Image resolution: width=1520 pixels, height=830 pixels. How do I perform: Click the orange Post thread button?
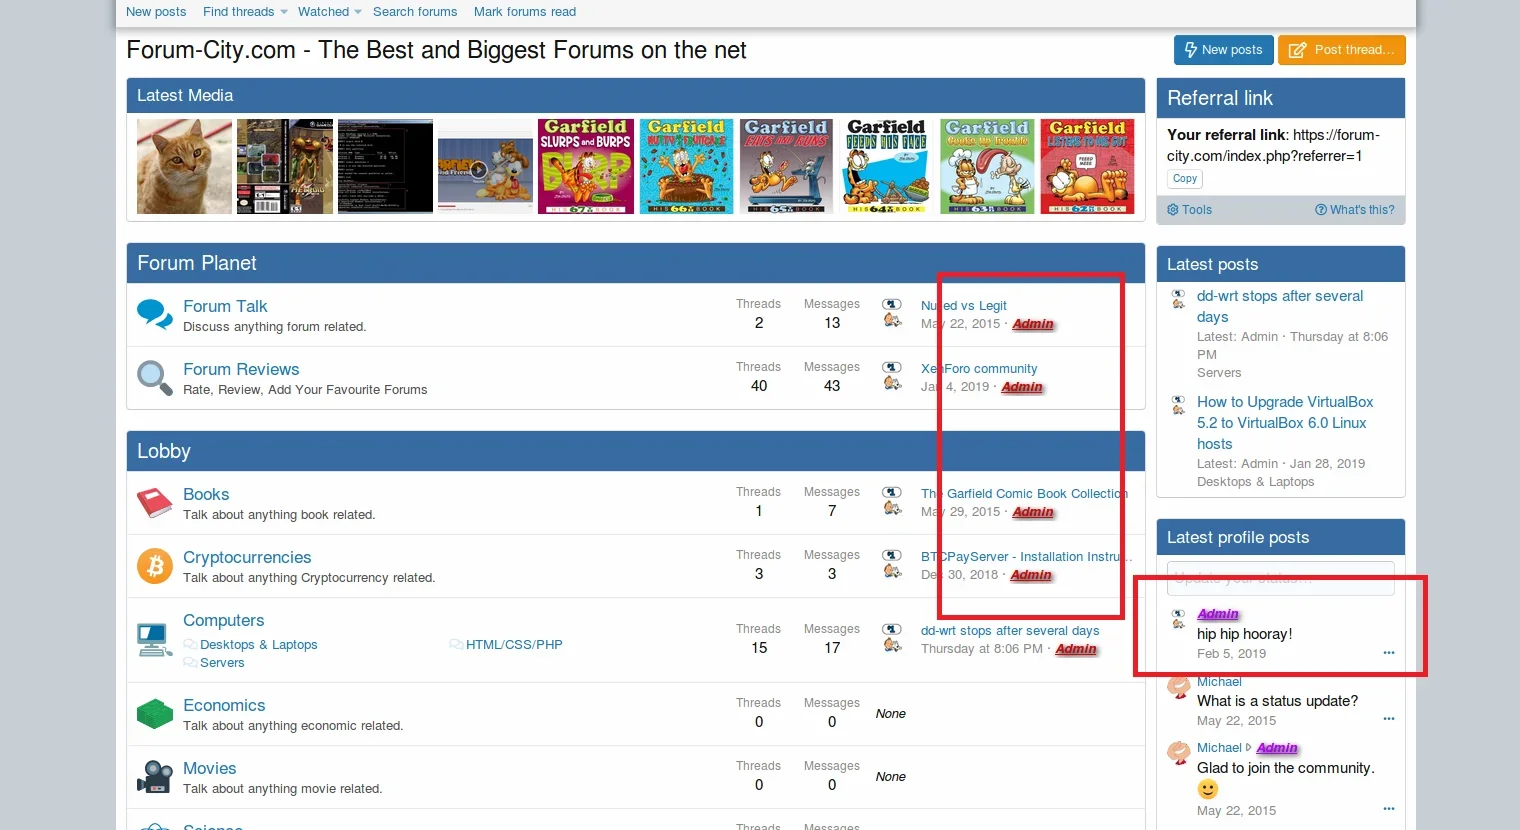1341,50
